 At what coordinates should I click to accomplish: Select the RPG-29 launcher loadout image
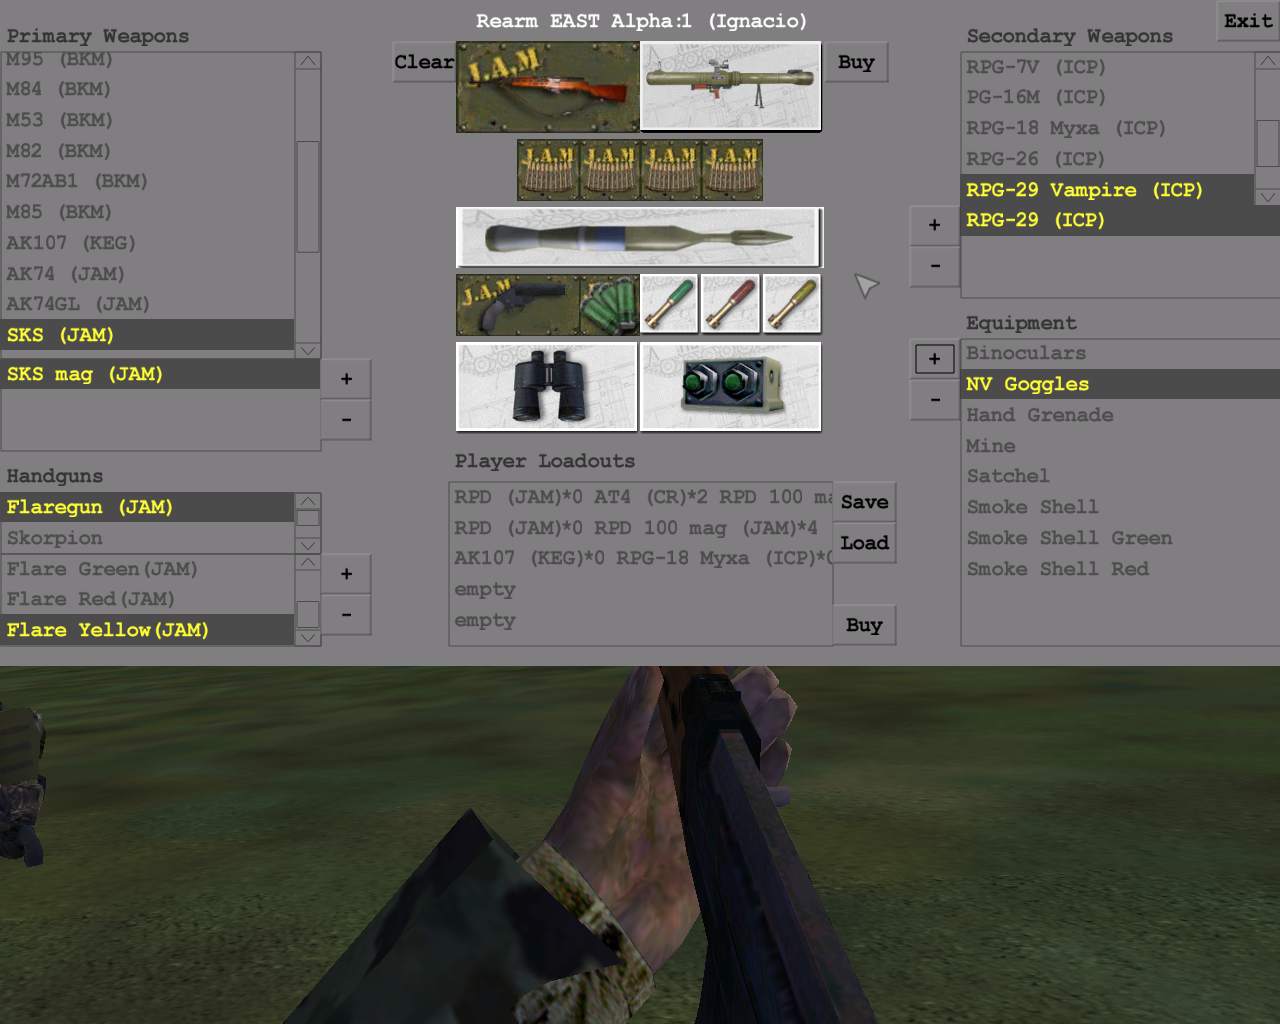[730, 86]
